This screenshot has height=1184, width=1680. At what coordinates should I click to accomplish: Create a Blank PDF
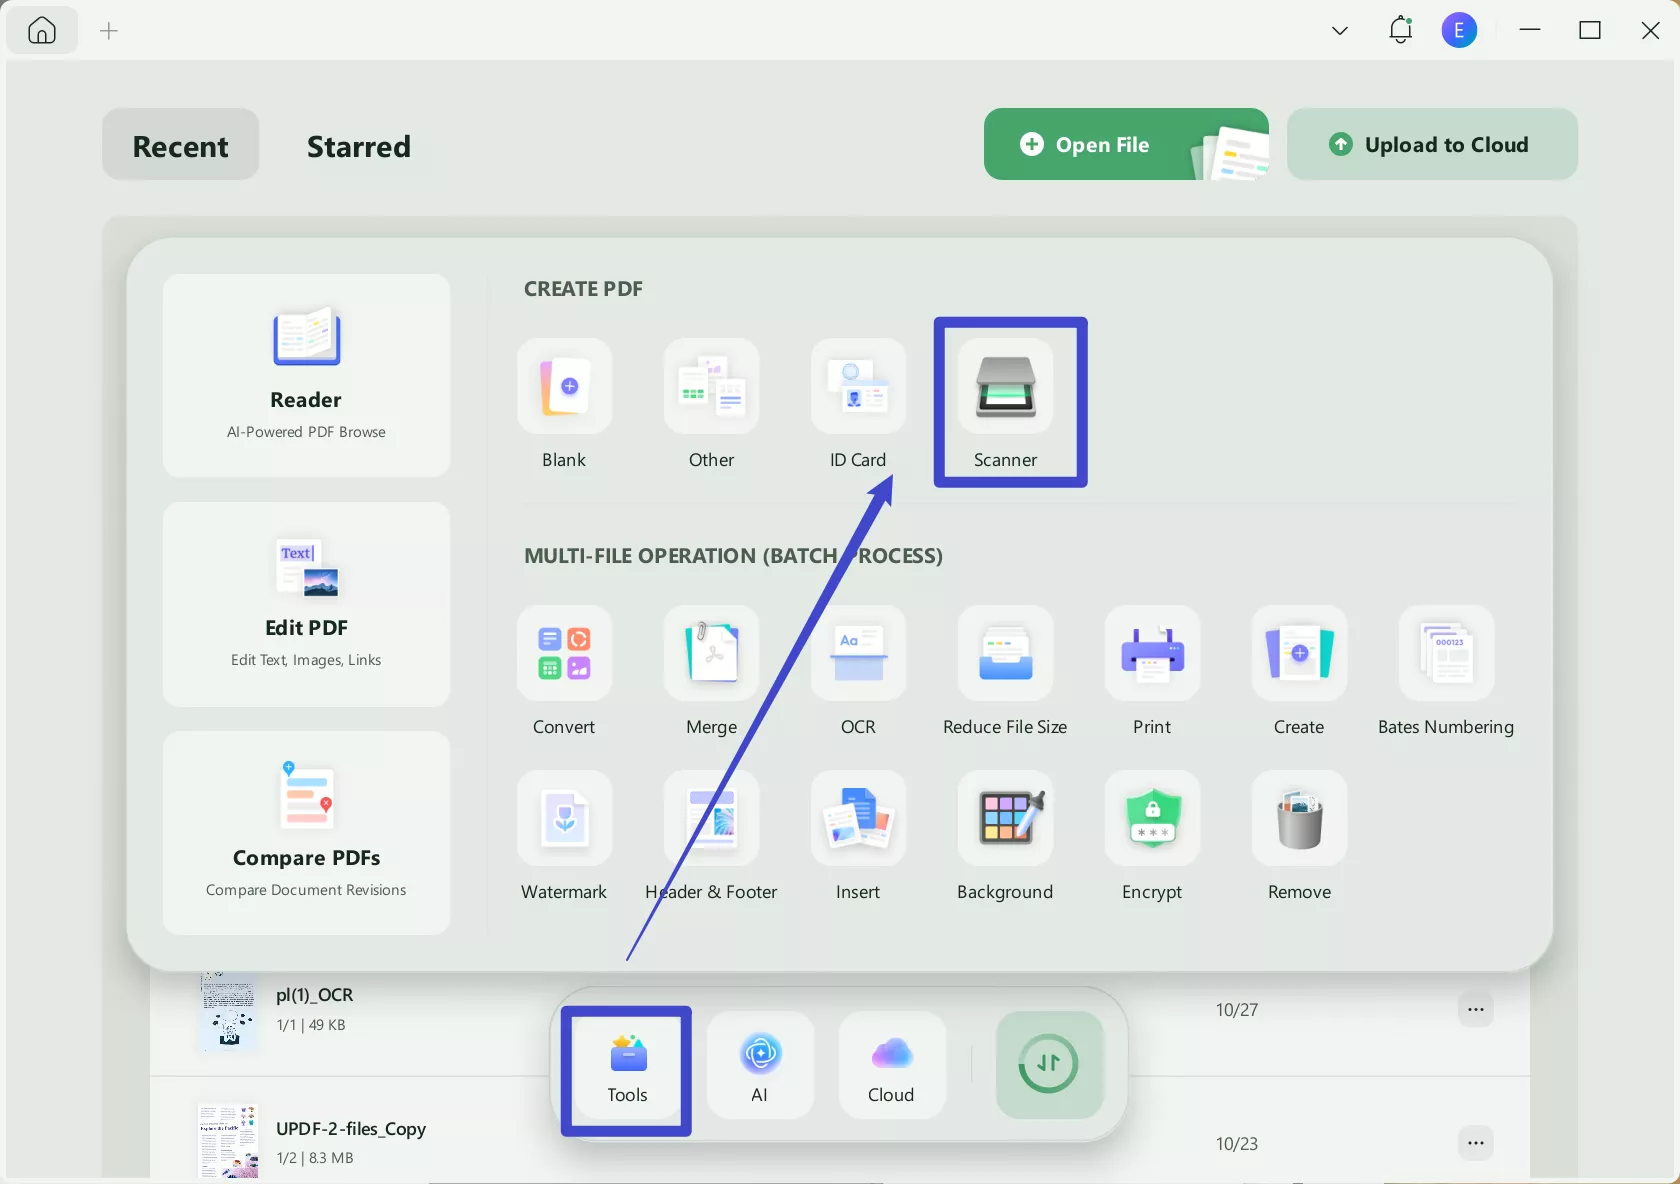(x=563, y=405)
